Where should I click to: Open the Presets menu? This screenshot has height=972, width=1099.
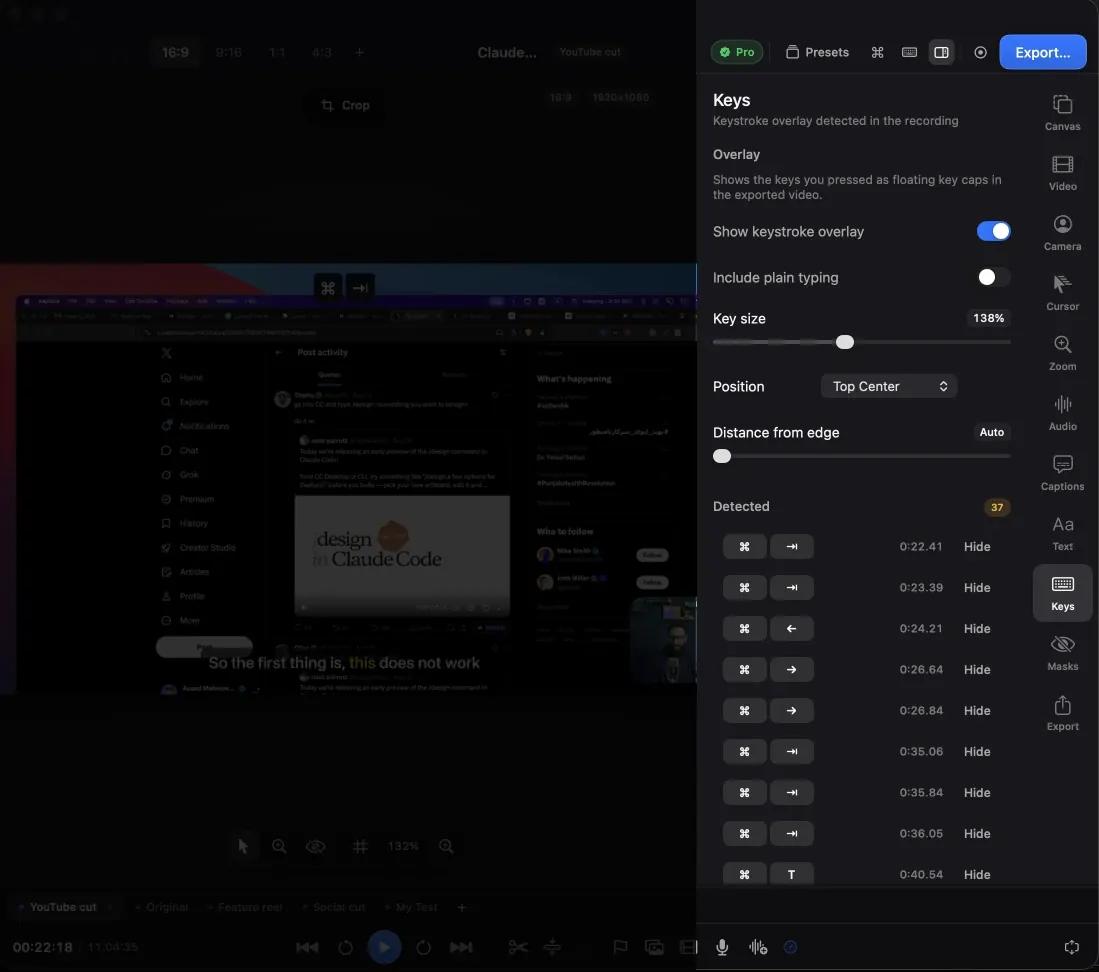[817, 52]
